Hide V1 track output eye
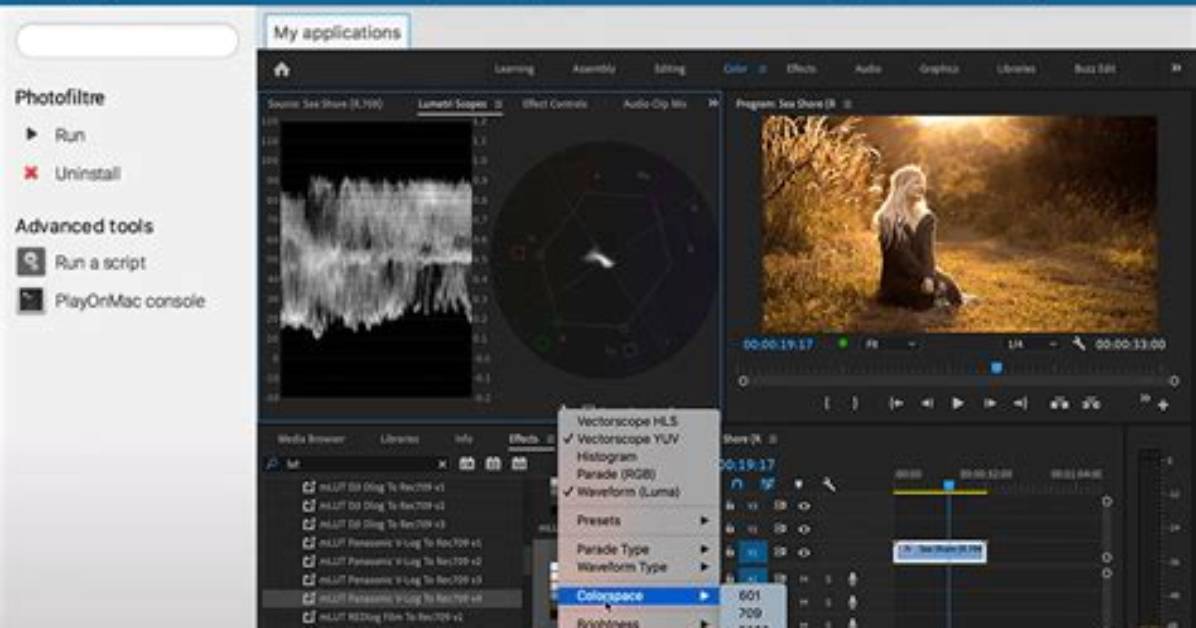This screenshot has width=1196, height=628. [804, 552]
